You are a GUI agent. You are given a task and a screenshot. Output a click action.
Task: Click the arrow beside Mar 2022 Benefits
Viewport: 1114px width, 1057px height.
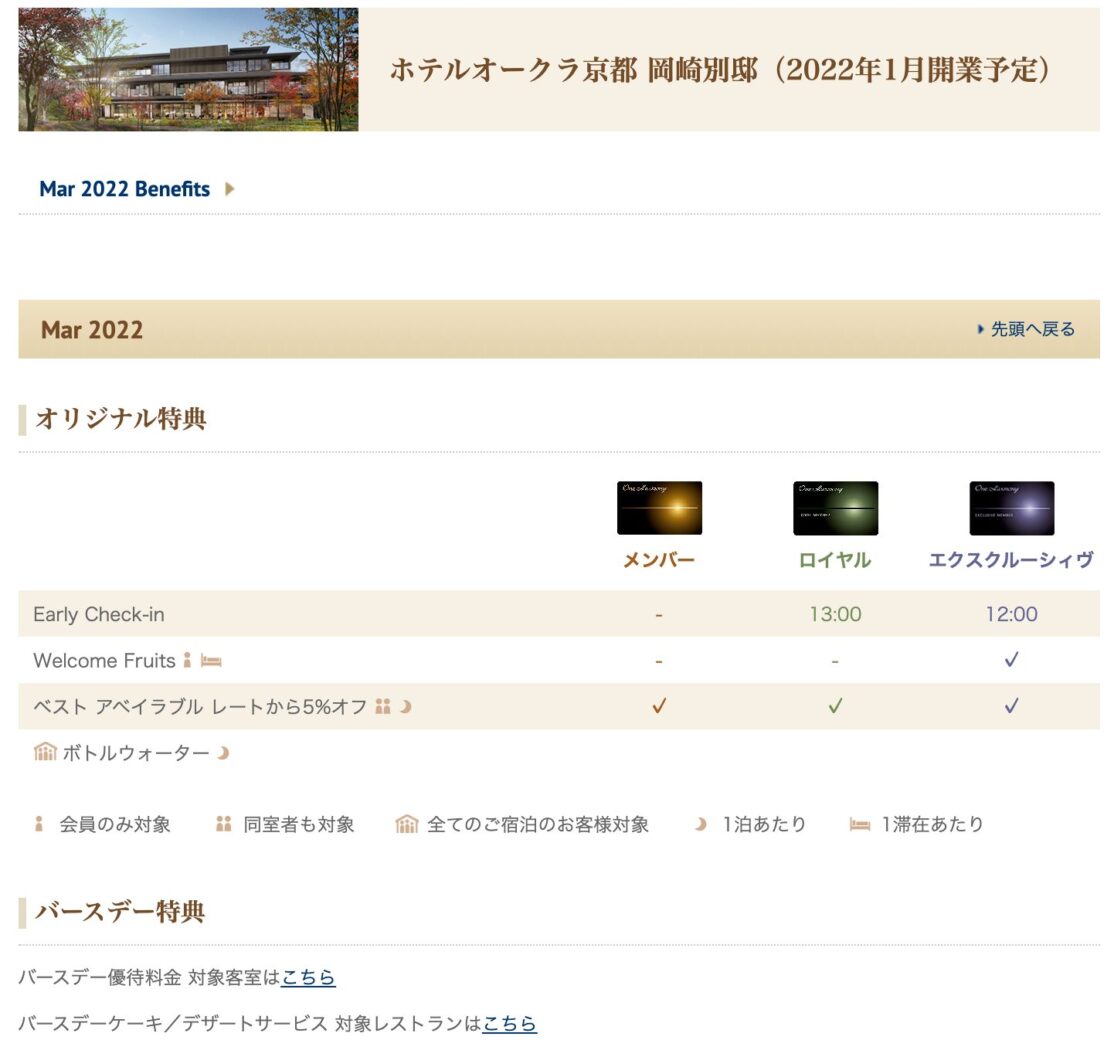(x=229, y=189)
